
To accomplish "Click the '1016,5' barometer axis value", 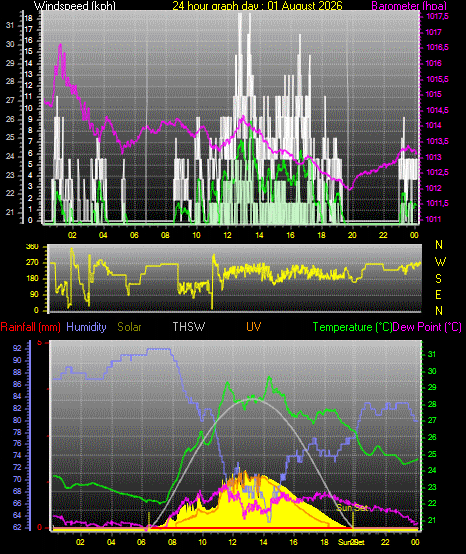I will [437, 47].
